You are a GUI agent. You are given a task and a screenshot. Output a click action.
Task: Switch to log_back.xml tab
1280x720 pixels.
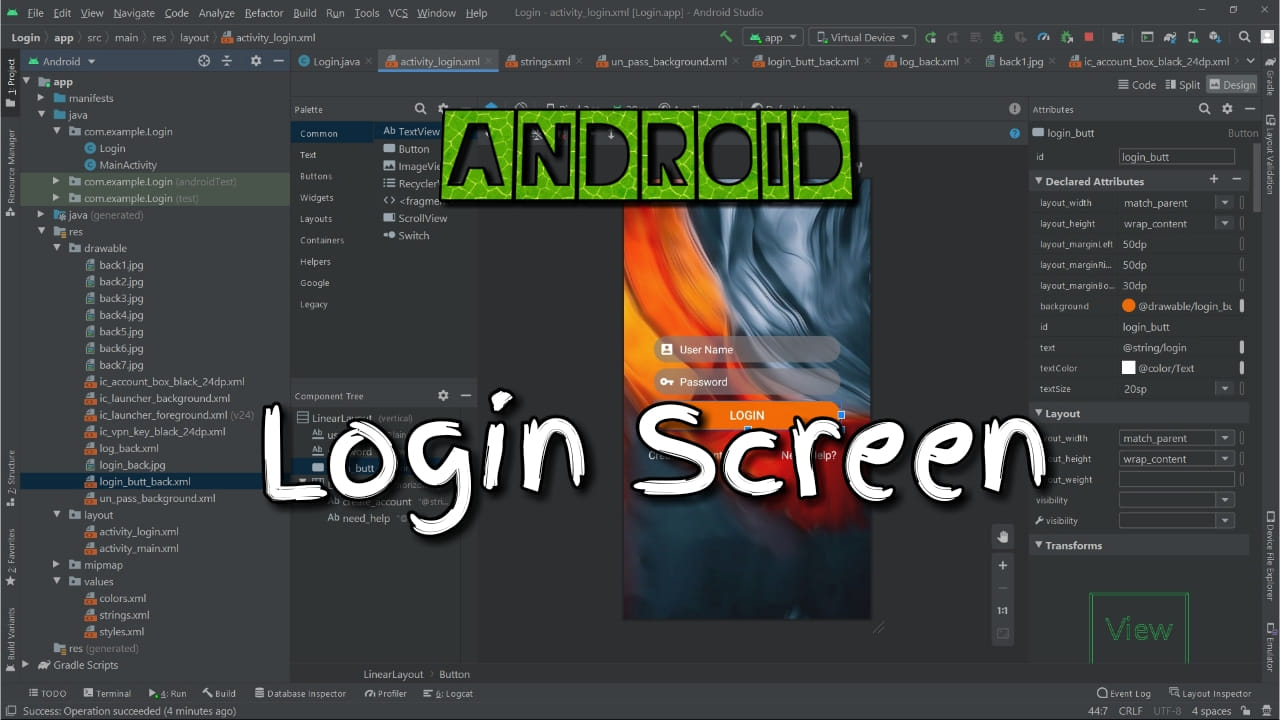pos(929,61)
